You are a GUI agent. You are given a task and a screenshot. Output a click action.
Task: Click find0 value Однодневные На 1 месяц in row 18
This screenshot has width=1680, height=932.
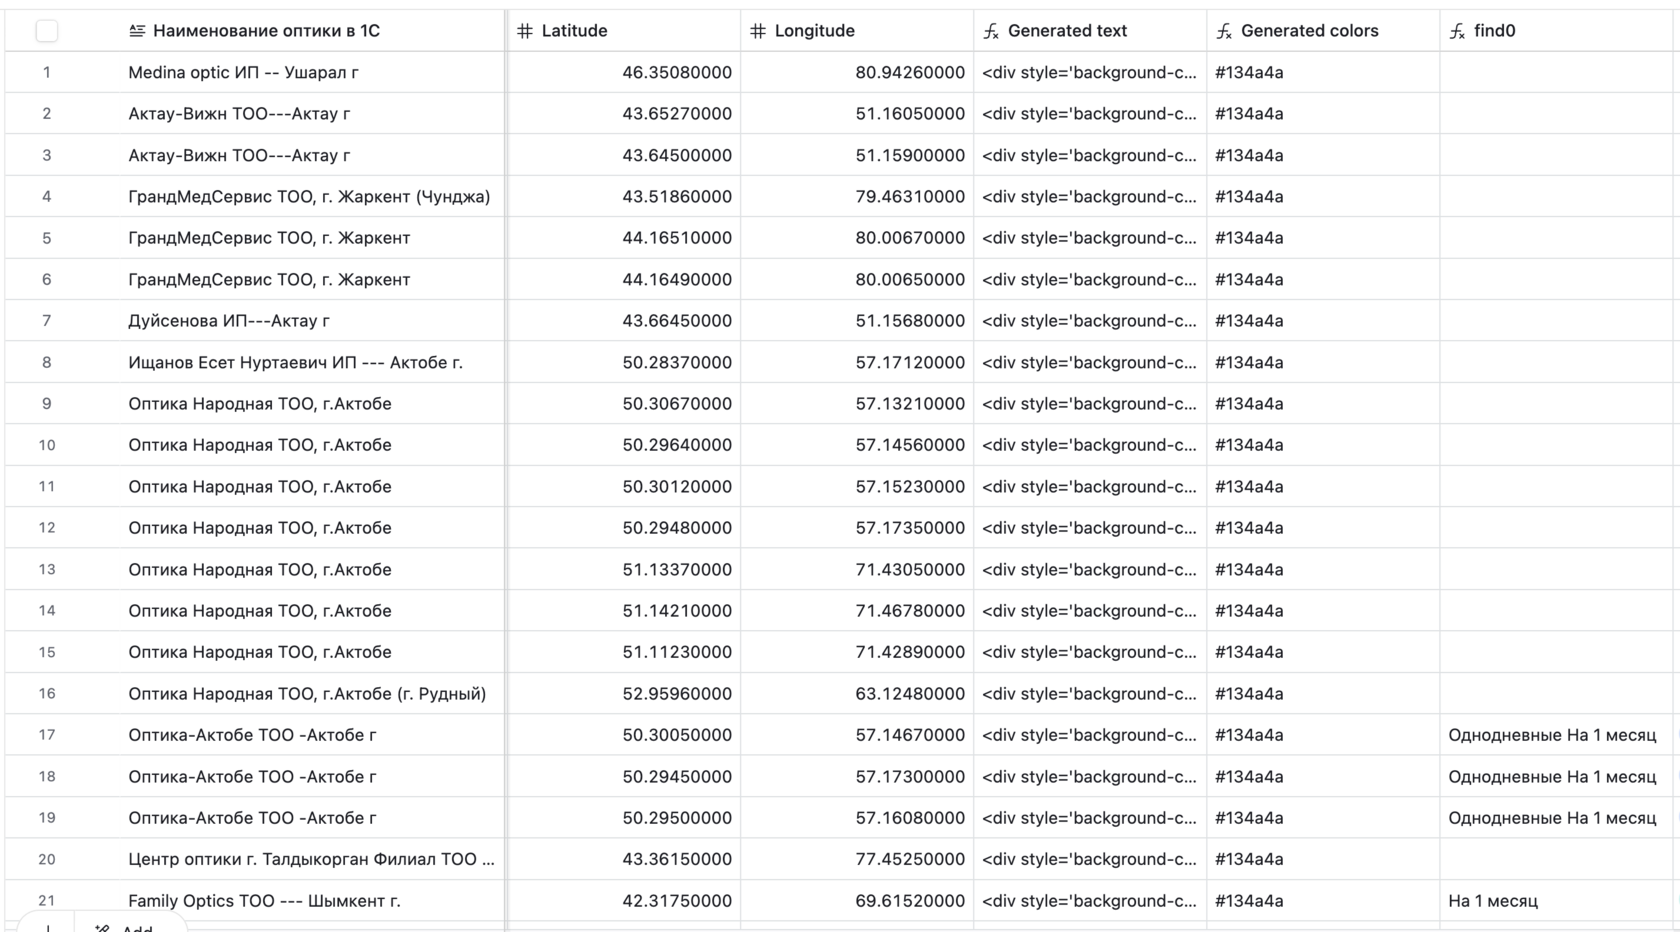(x=1552, y=777)
